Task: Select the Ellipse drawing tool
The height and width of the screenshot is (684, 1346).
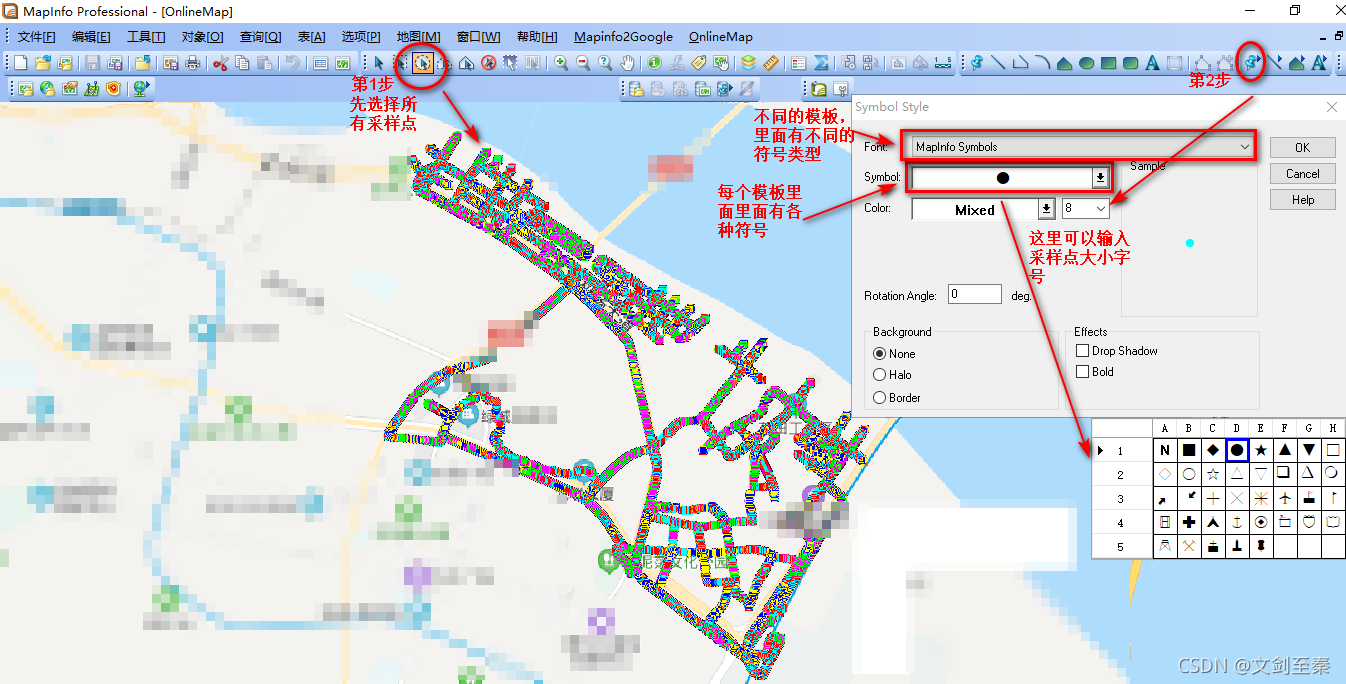Action: (x=1086, y=62)
